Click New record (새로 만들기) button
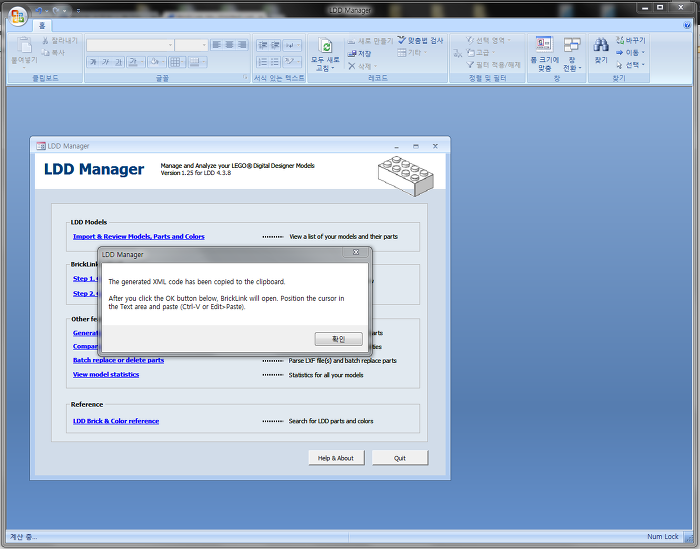Screen dimensions: 700x549 tap(370, 41)
